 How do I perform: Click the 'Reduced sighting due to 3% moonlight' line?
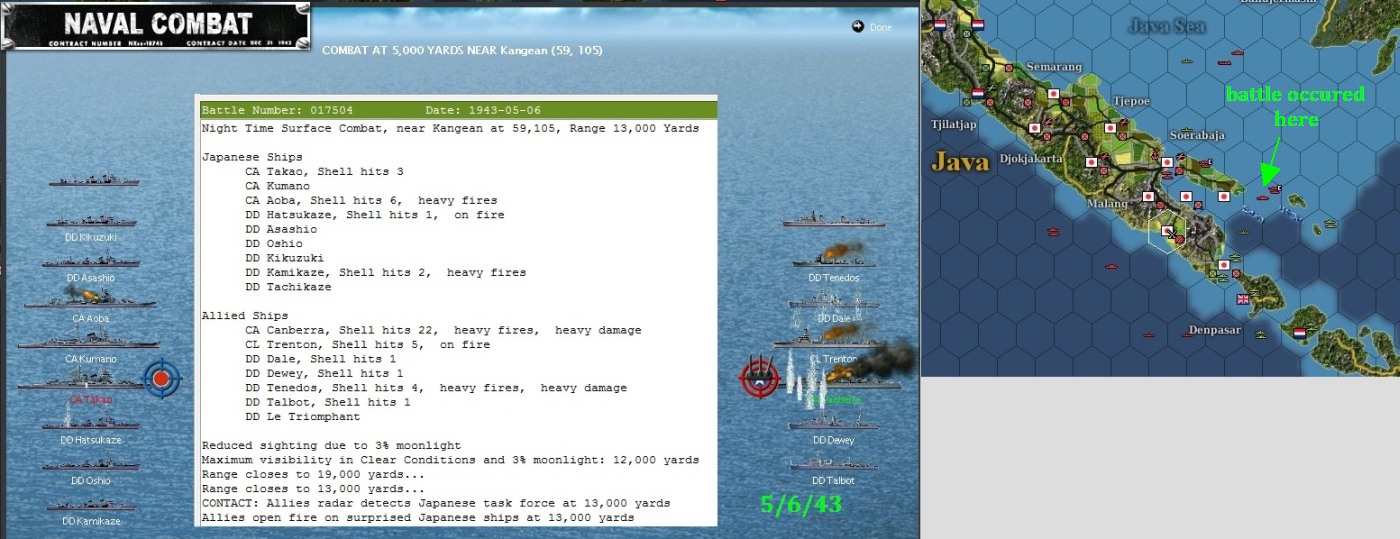pos(331,445)
